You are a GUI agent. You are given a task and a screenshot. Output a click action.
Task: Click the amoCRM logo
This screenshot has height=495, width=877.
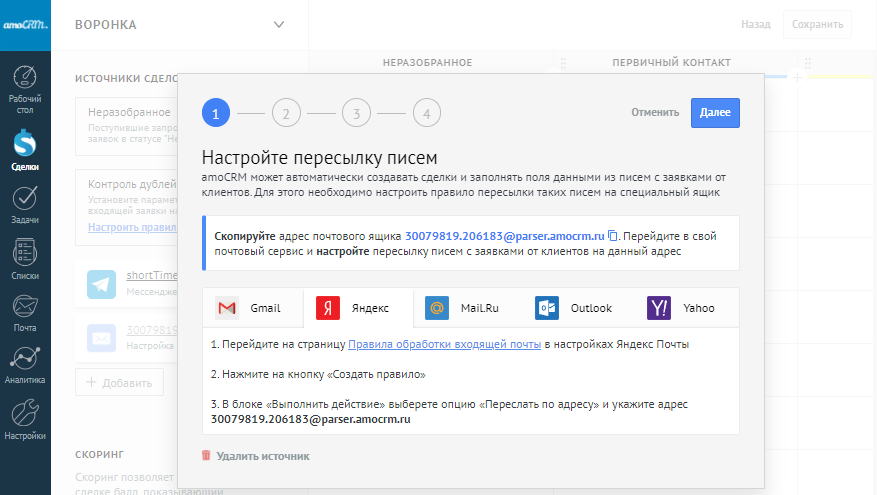tap(25, 24)
